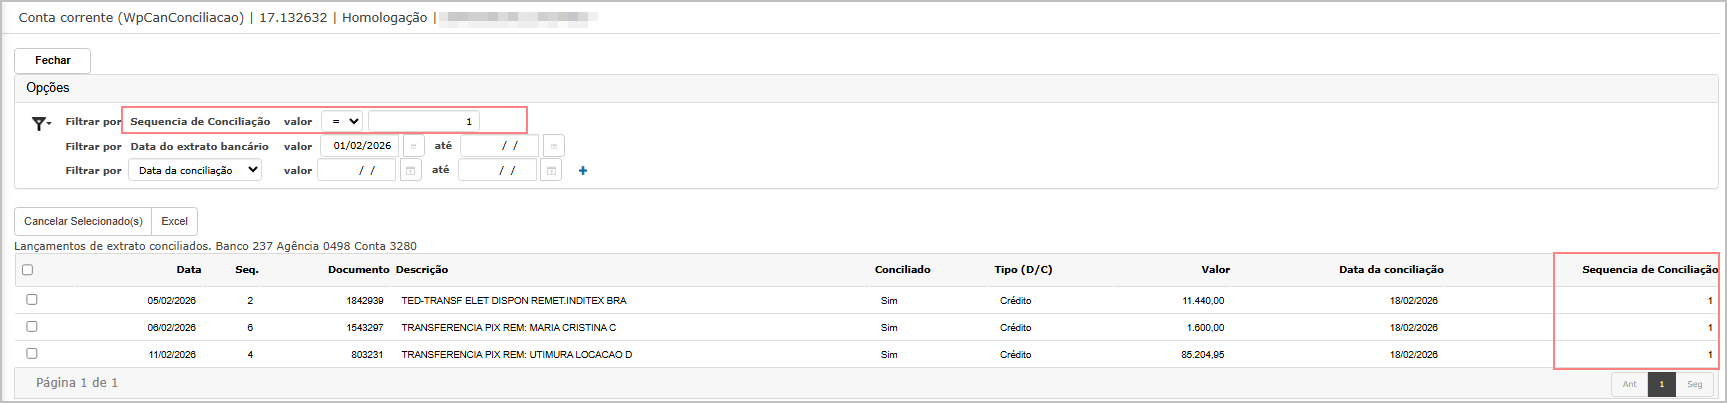The image size is (1727, 403).
Task: Open the equals operator dropdown
Action: pyautogui.click(x=342, y=122)
